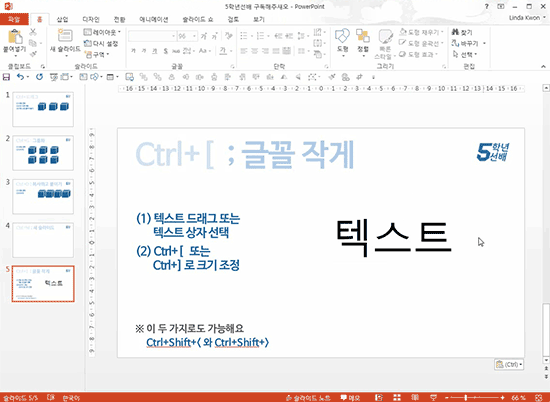Toggle the Notes (슬라이드 노트) pane button
Image resolution: width=550 pixels, height=402 pixels.
point(308,398)
